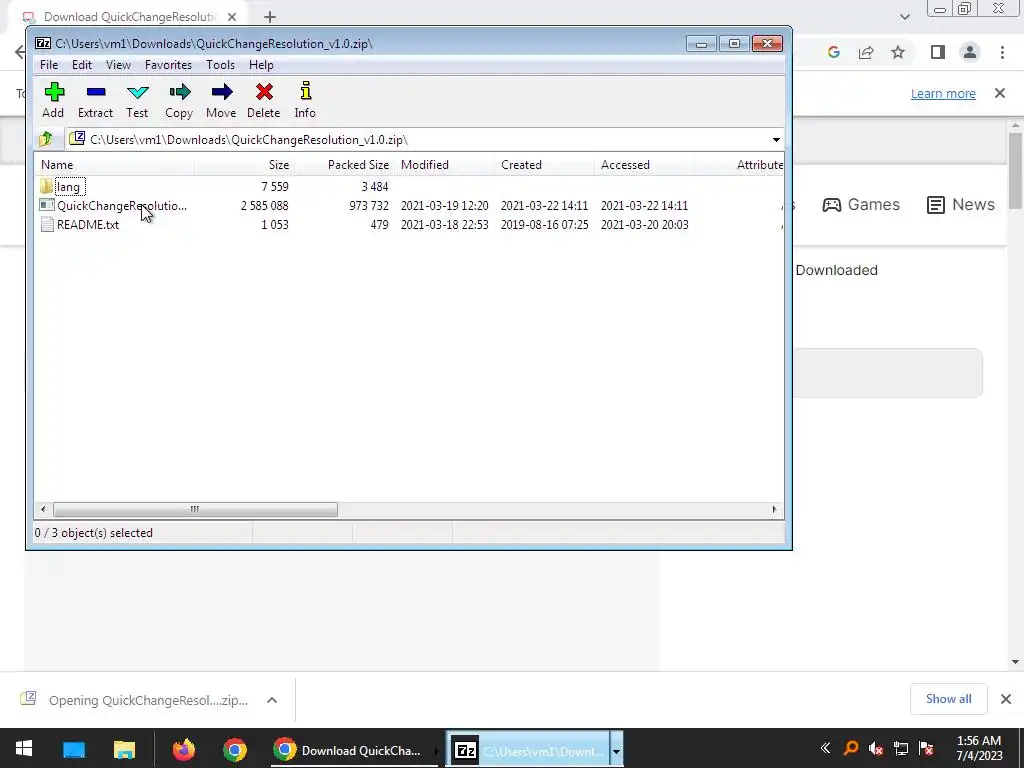Viewport: 1024px width, 768px height.
Task: Go to the News section in browser
Action: coord(961,204)
